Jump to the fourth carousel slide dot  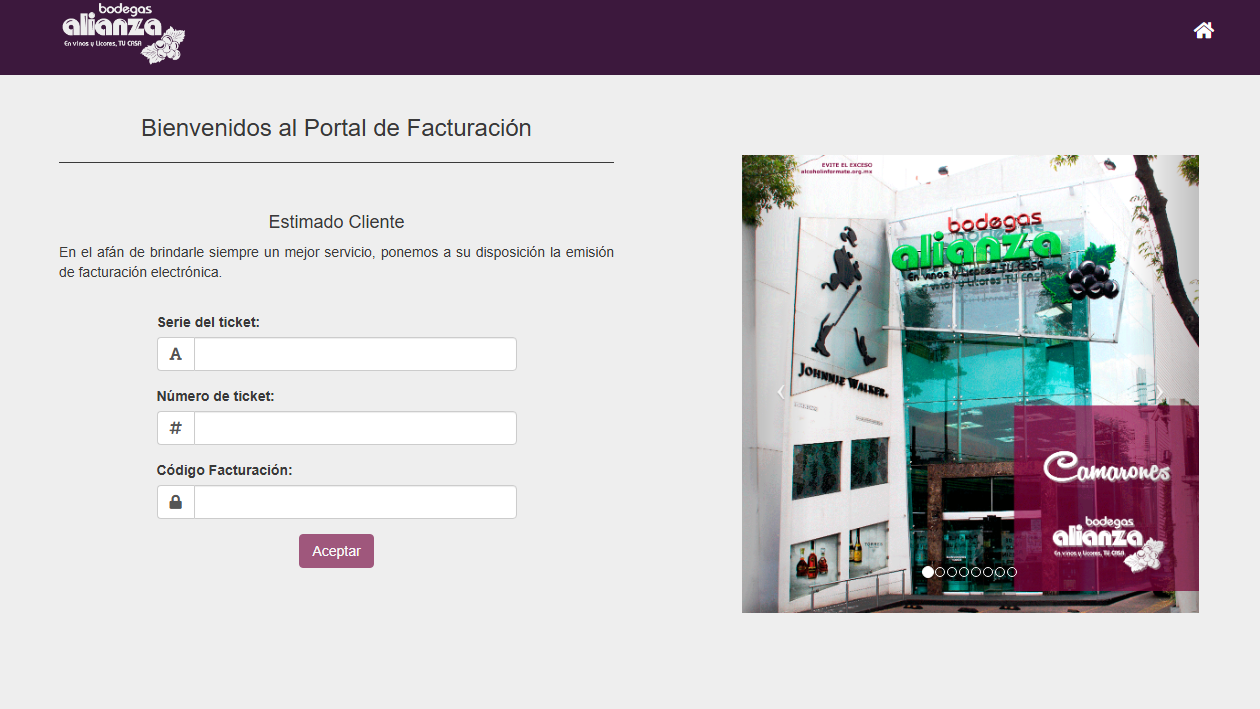(964, 572)
